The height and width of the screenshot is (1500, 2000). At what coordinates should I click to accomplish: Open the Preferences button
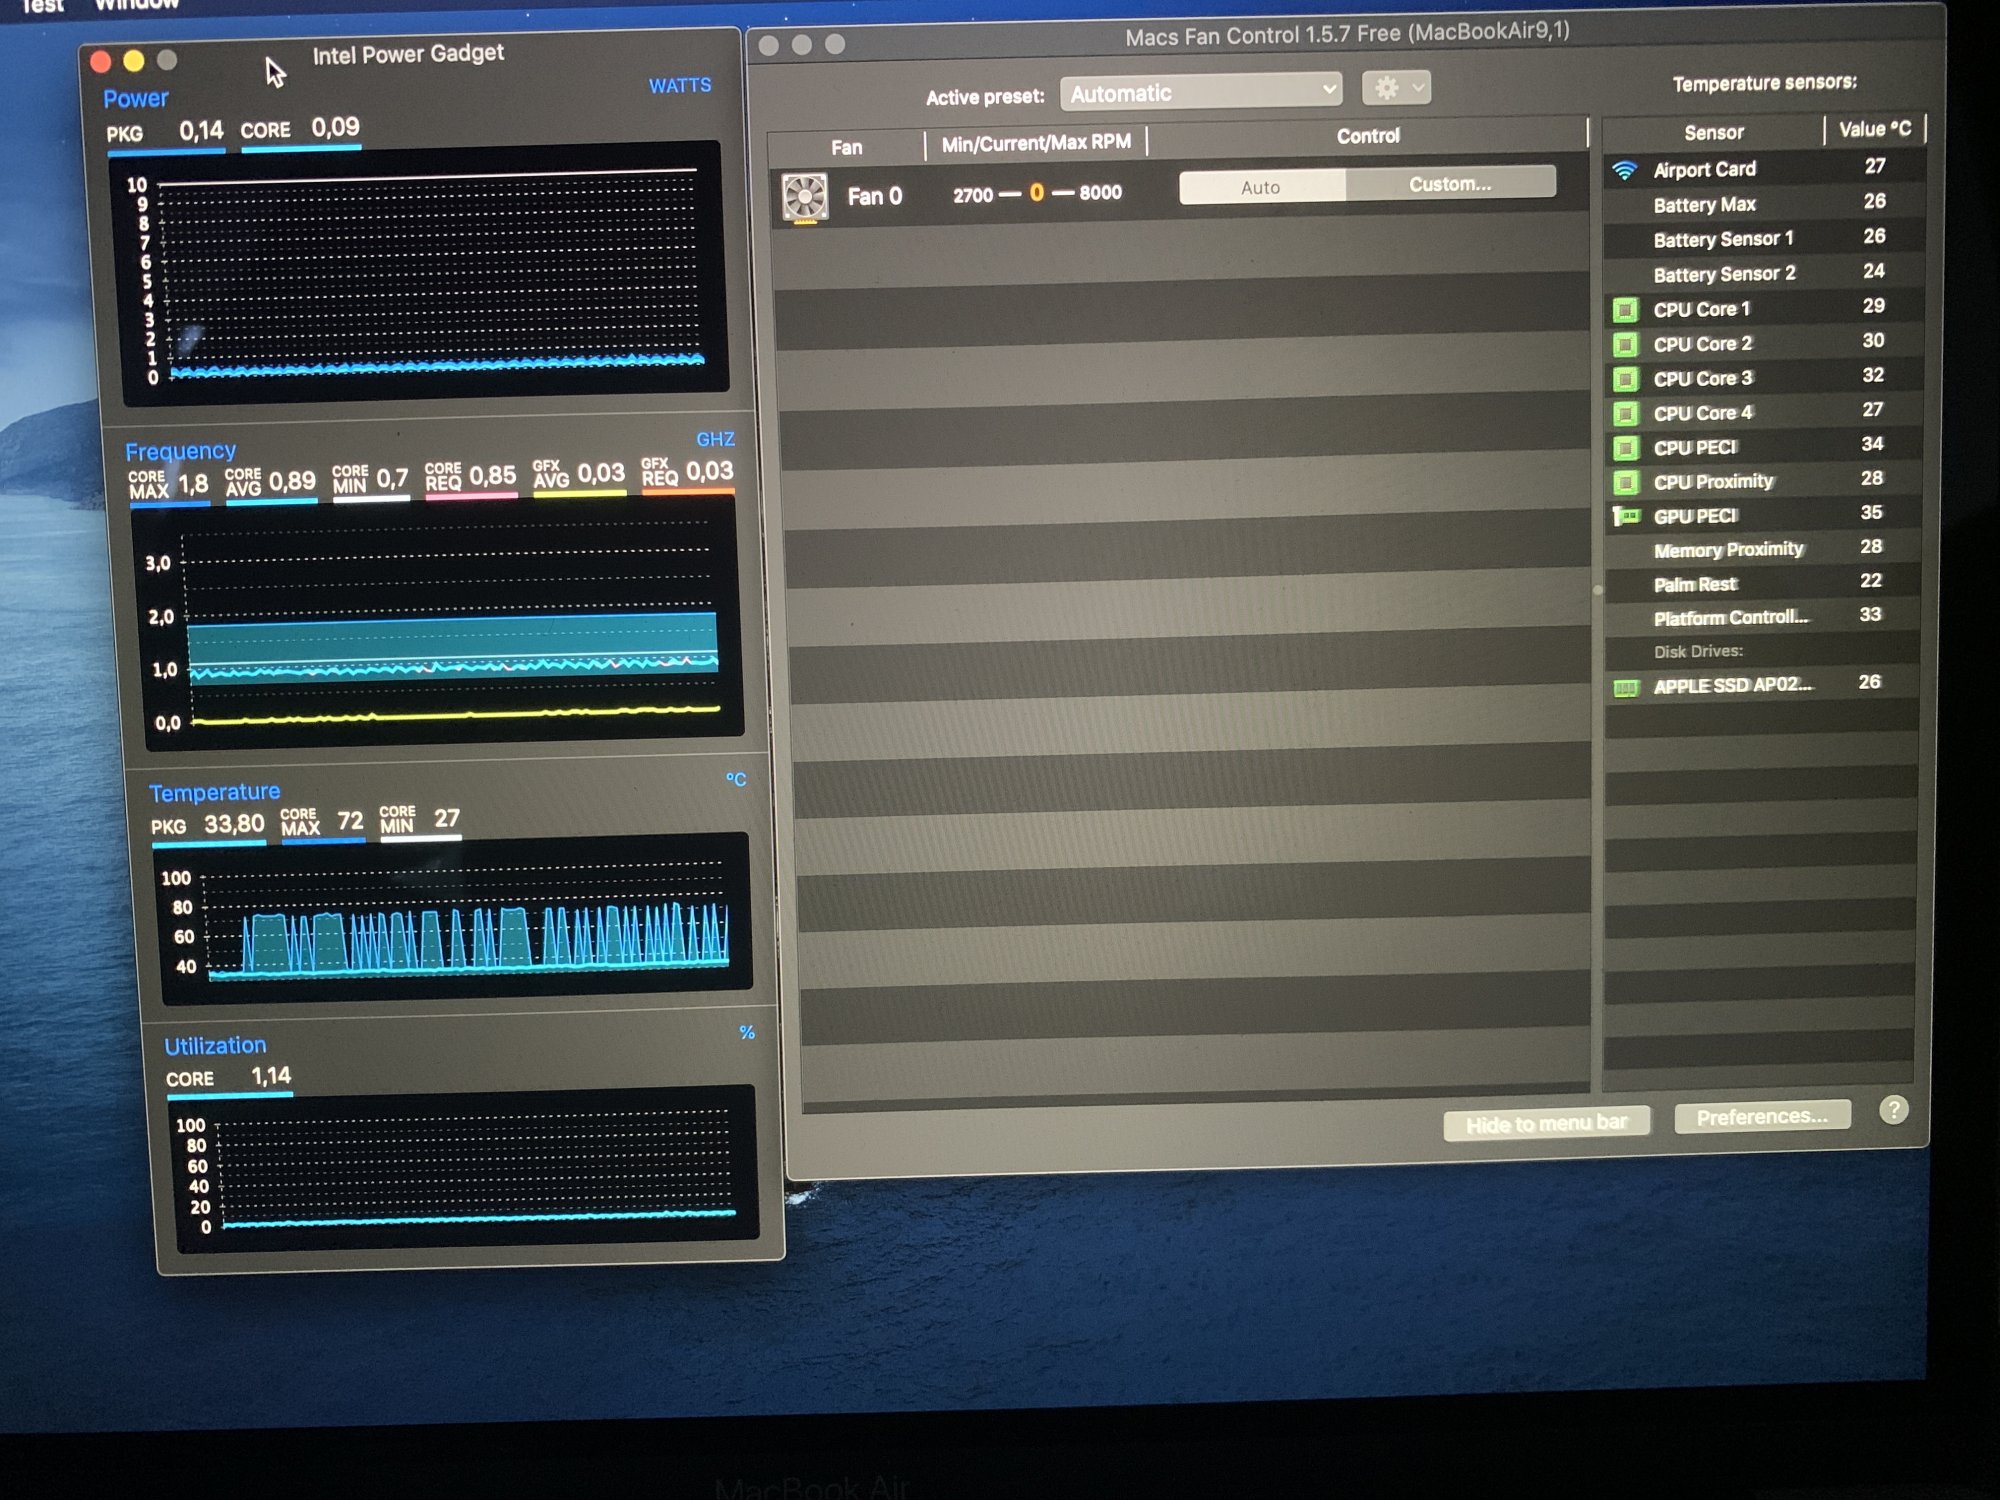click(x=1762, y=1116)
